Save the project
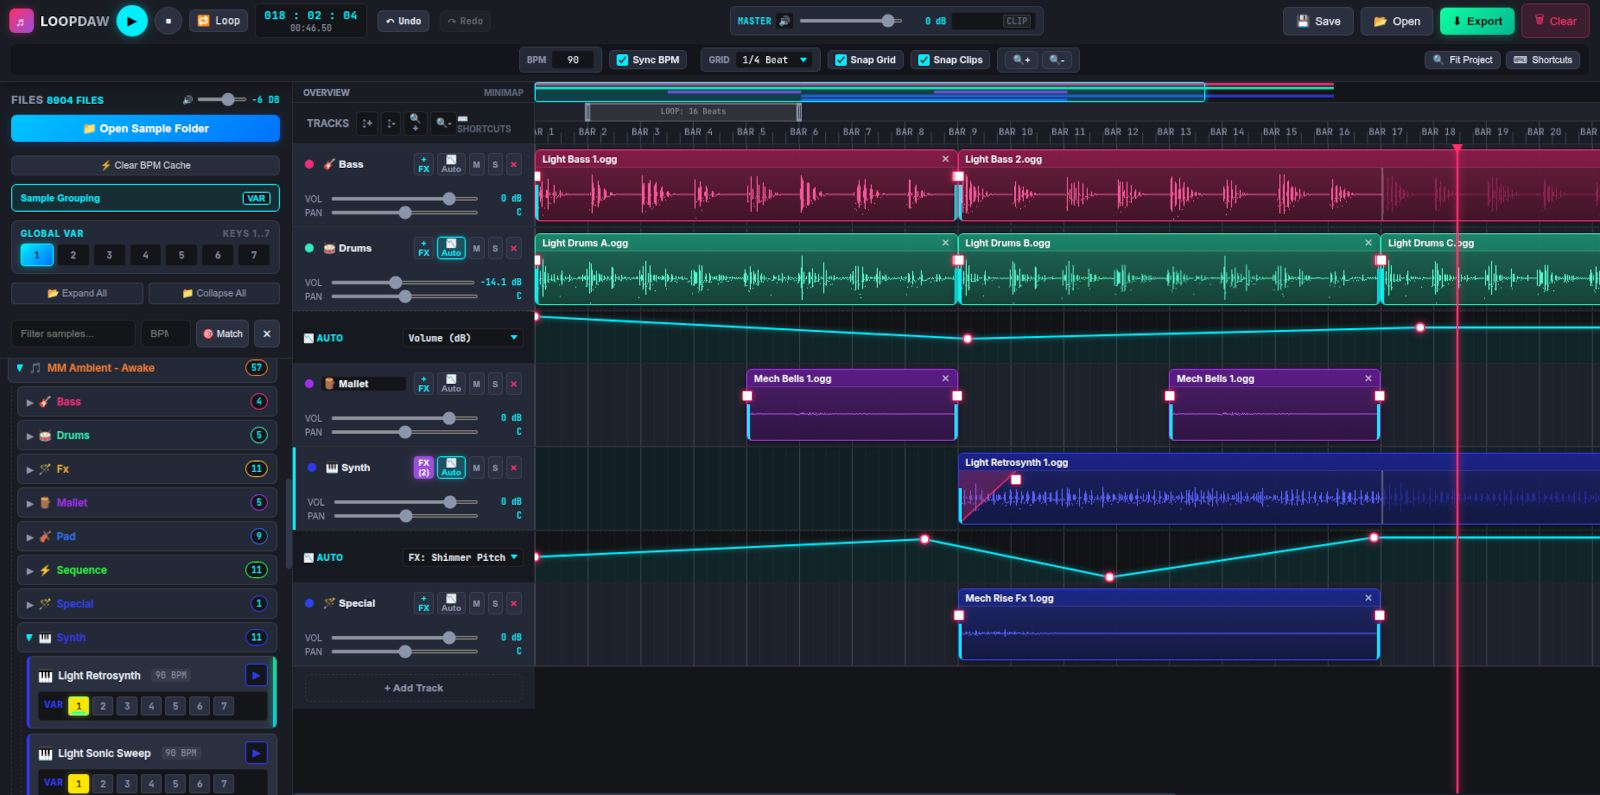 [1319, 21]
